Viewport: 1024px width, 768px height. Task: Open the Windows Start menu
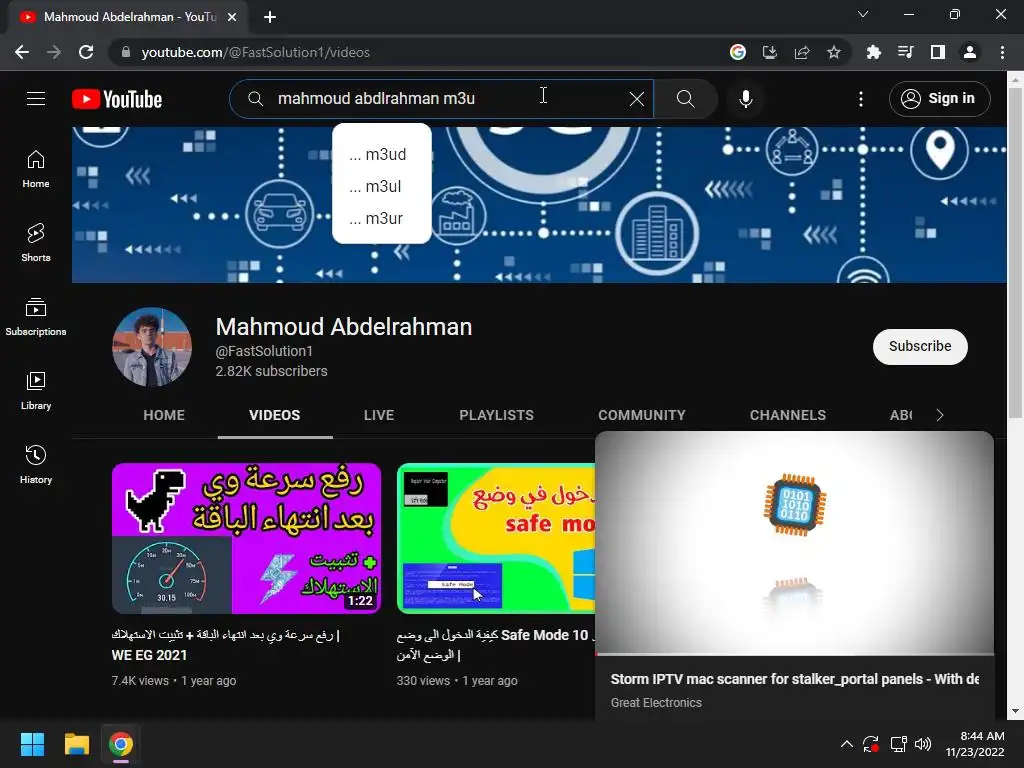[32, 744]
